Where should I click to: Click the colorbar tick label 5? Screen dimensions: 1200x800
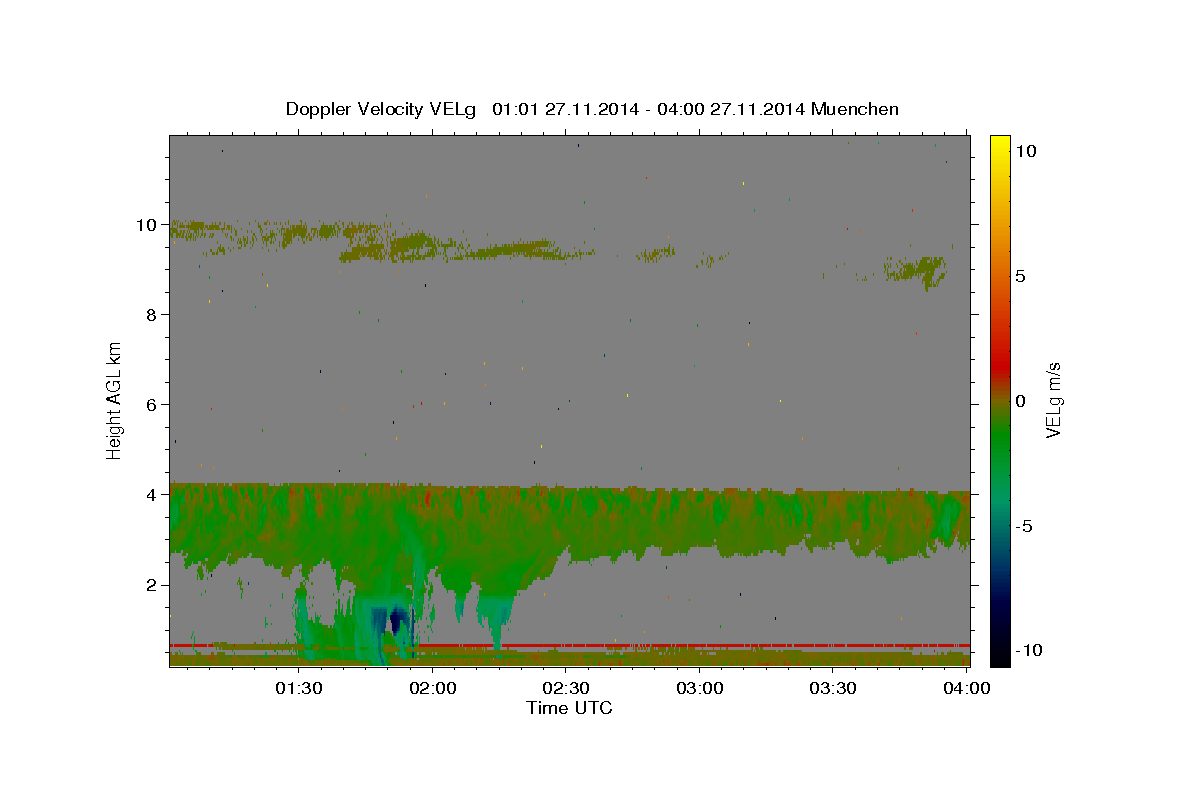1020,276
